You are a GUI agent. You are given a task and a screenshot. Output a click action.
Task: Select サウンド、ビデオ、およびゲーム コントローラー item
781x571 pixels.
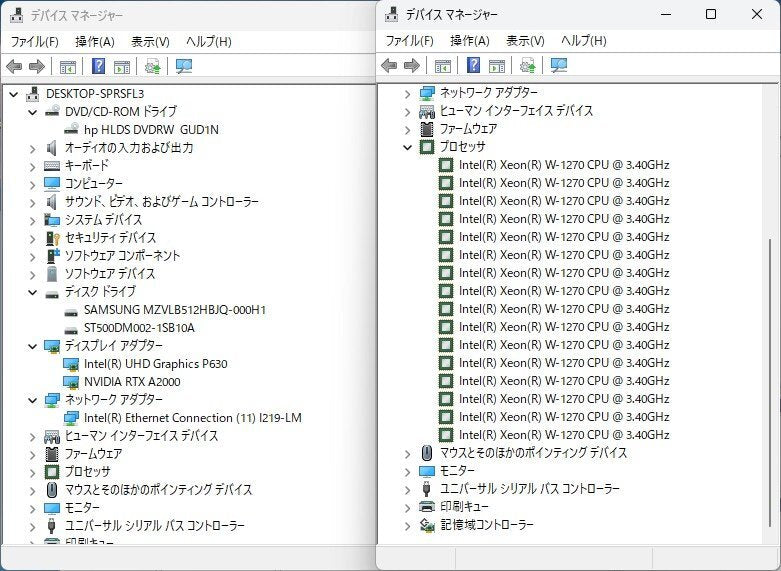(162, 202)
